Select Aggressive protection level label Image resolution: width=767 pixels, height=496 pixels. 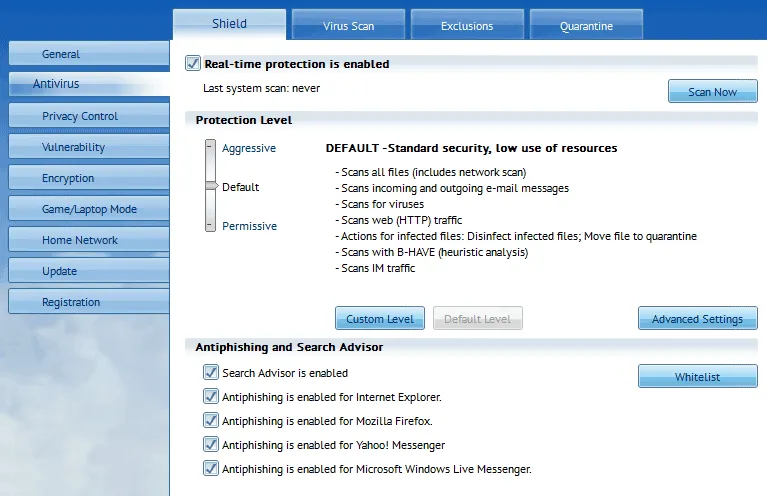point(249,148)
